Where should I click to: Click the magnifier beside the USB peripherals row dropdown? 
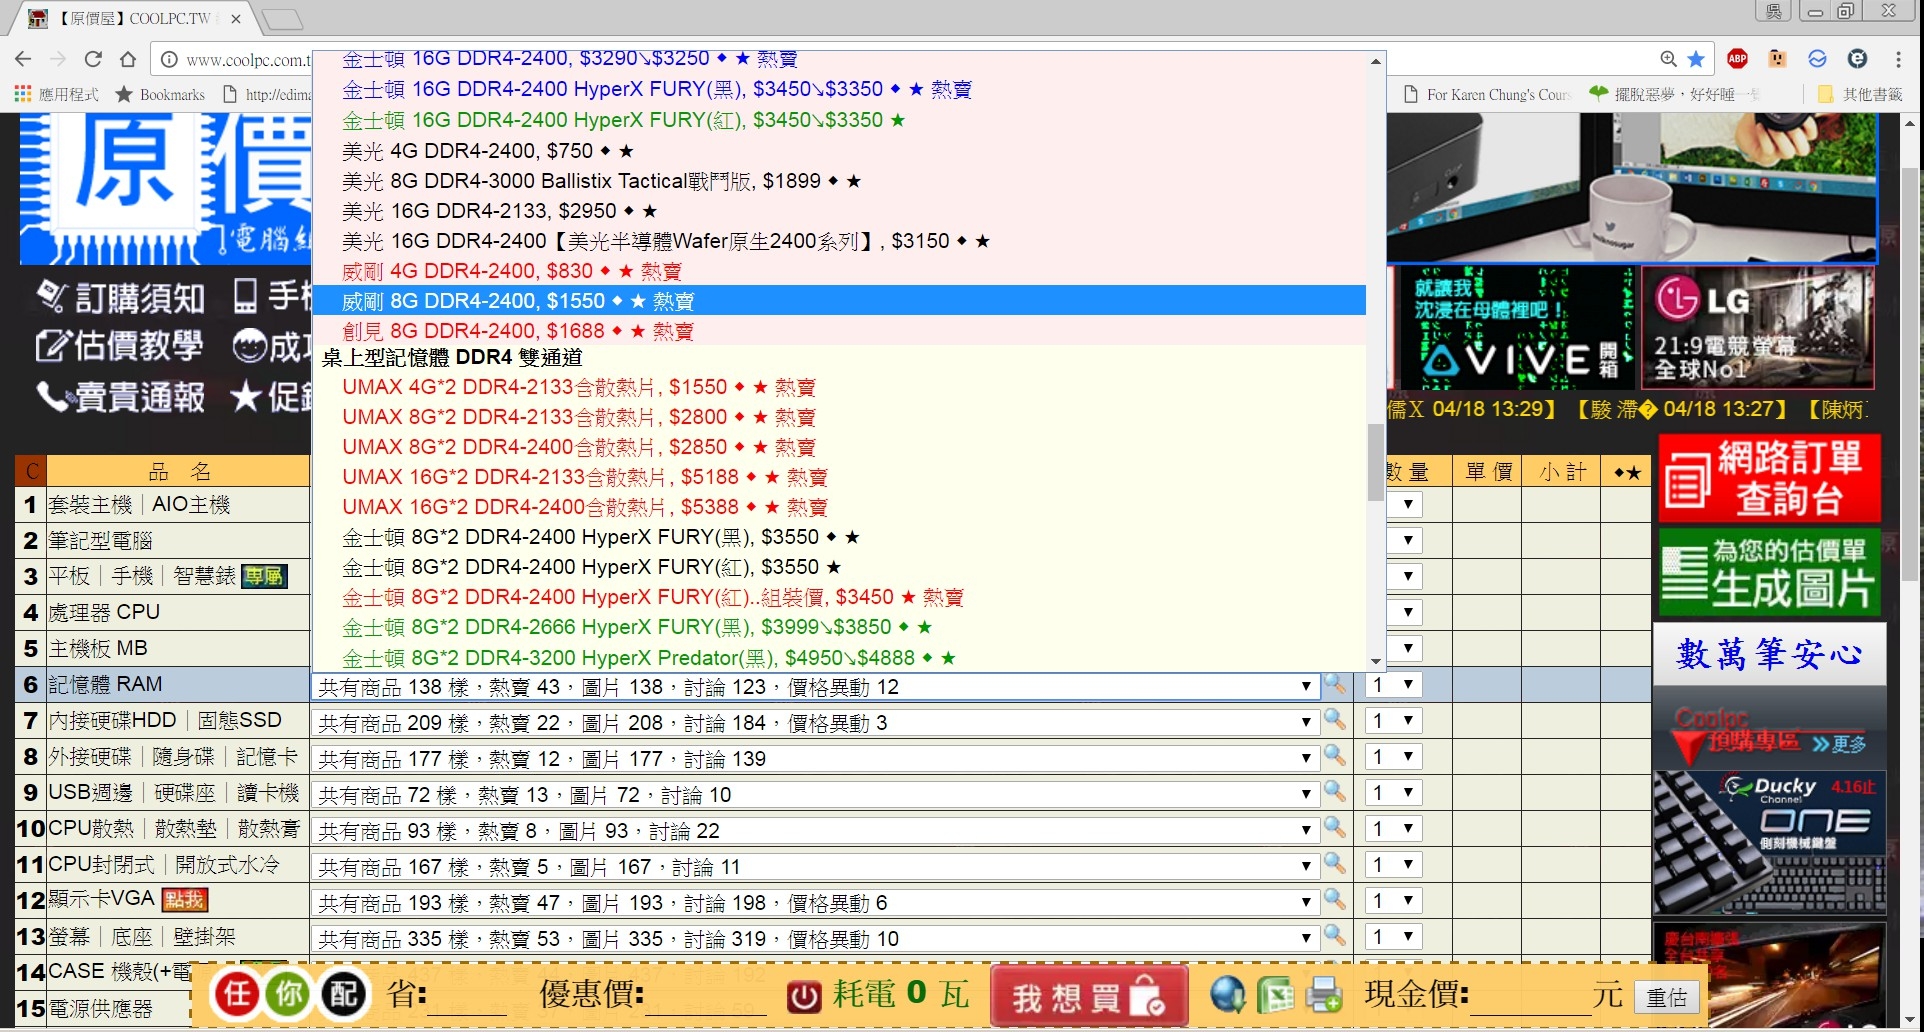click(1335, 791)
